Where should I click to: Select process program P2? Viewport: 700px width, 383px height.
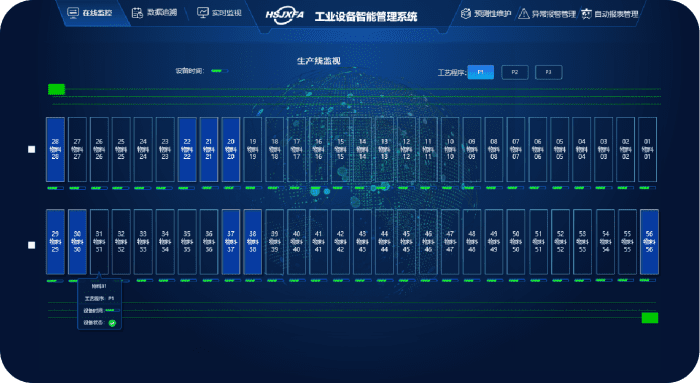coord(515,72)
